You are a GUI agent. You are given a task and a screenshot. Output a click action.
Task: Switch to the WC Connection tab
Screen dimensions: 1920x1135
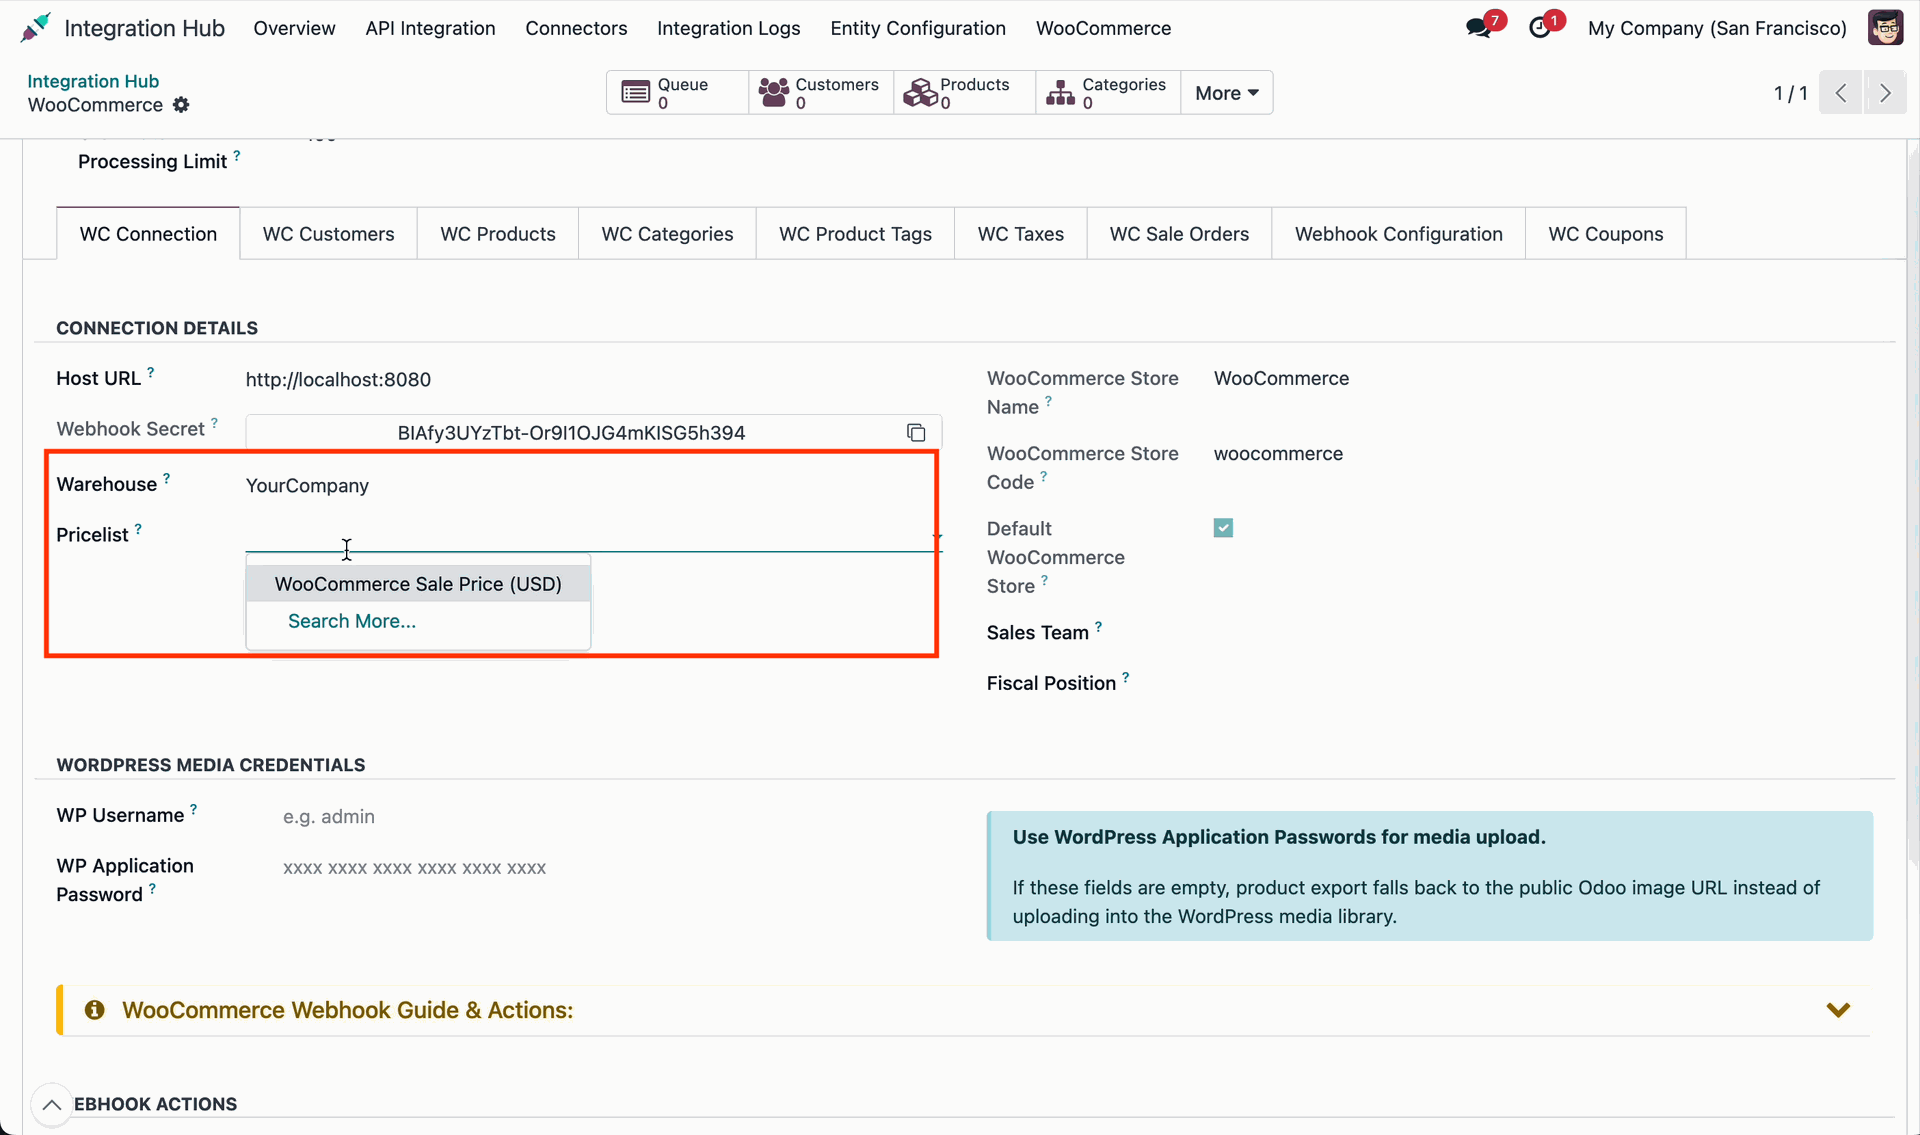(148, 234)
